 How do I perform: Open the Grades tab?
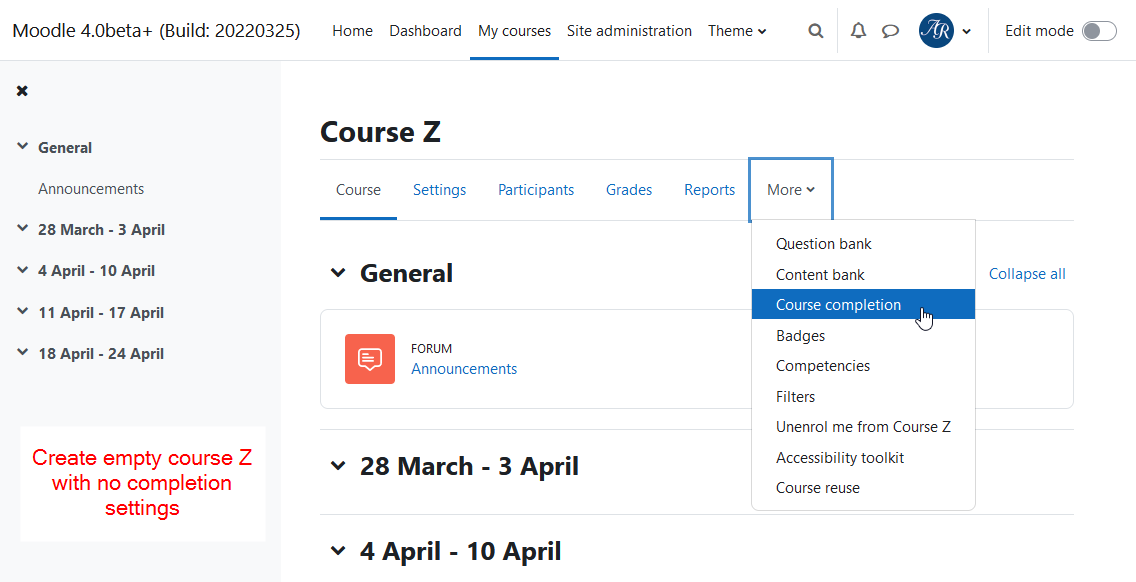point(629,190)
